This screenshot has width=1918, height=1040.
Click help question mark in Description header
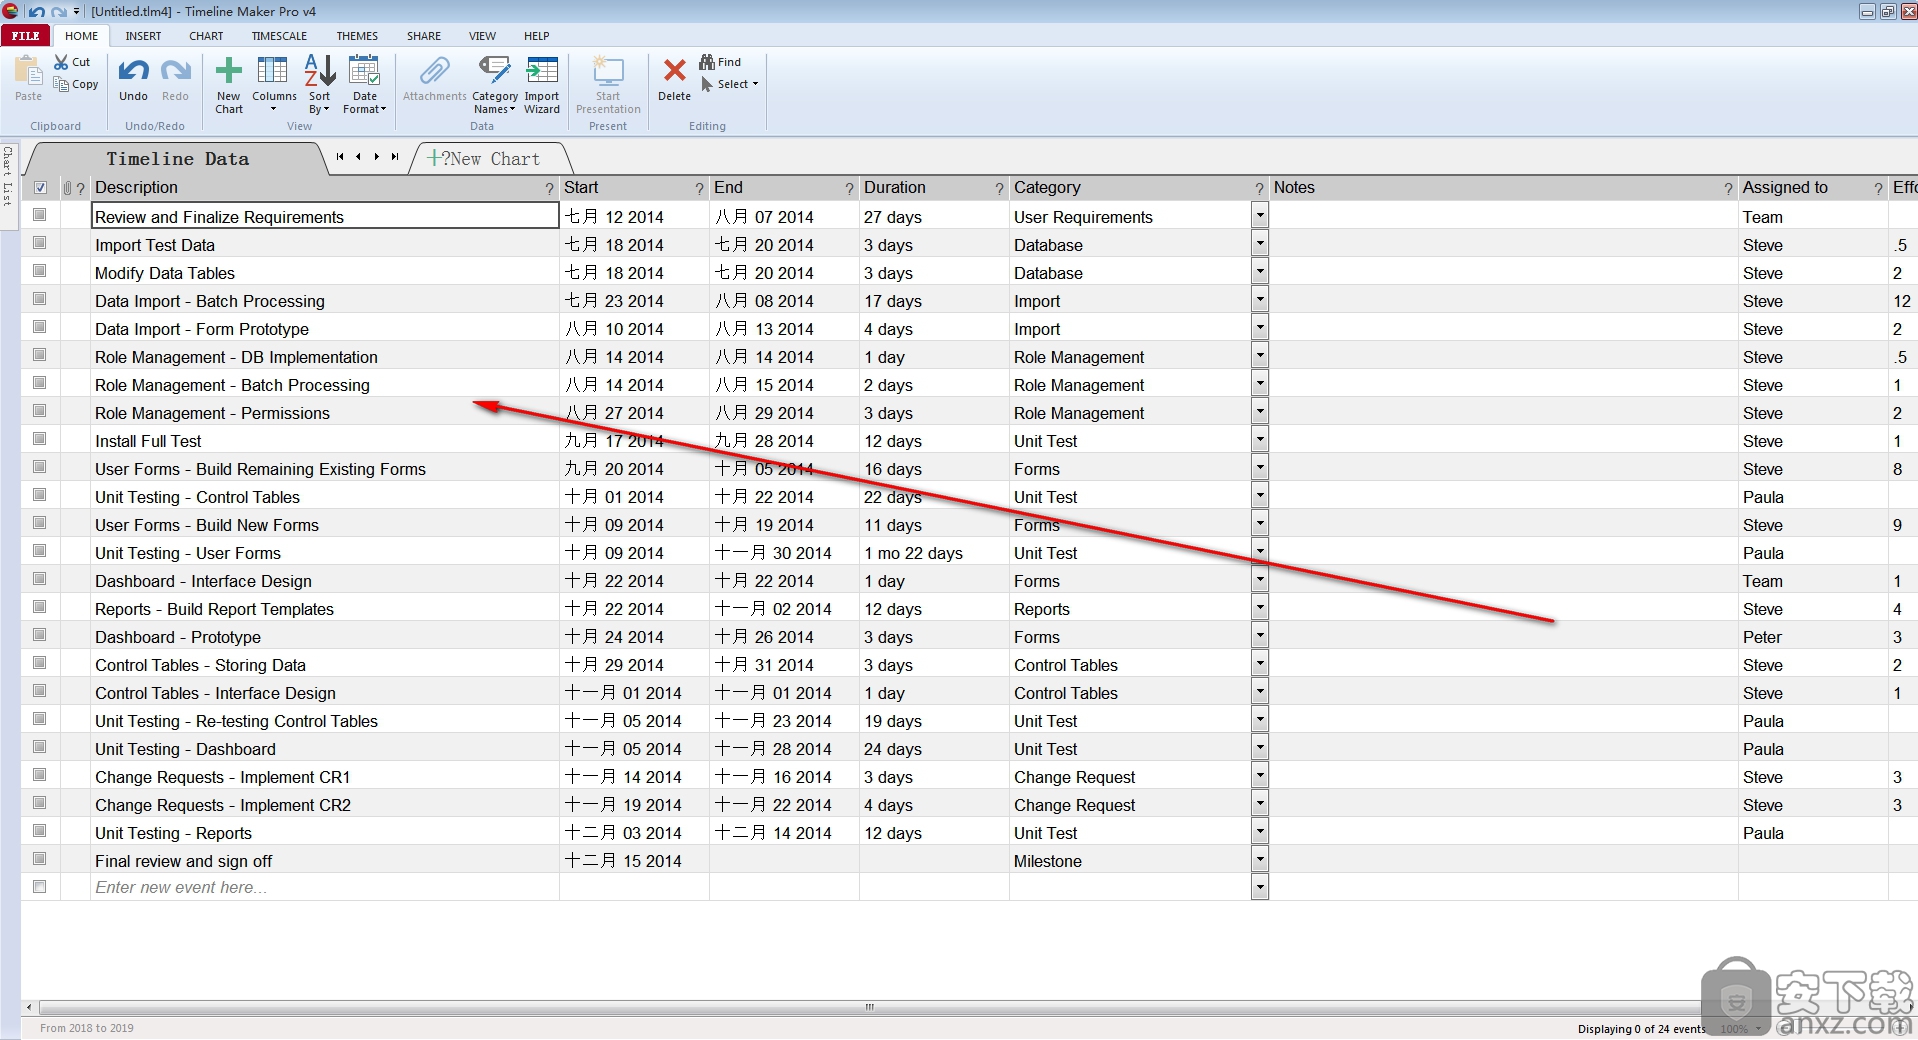pos(549,188)
